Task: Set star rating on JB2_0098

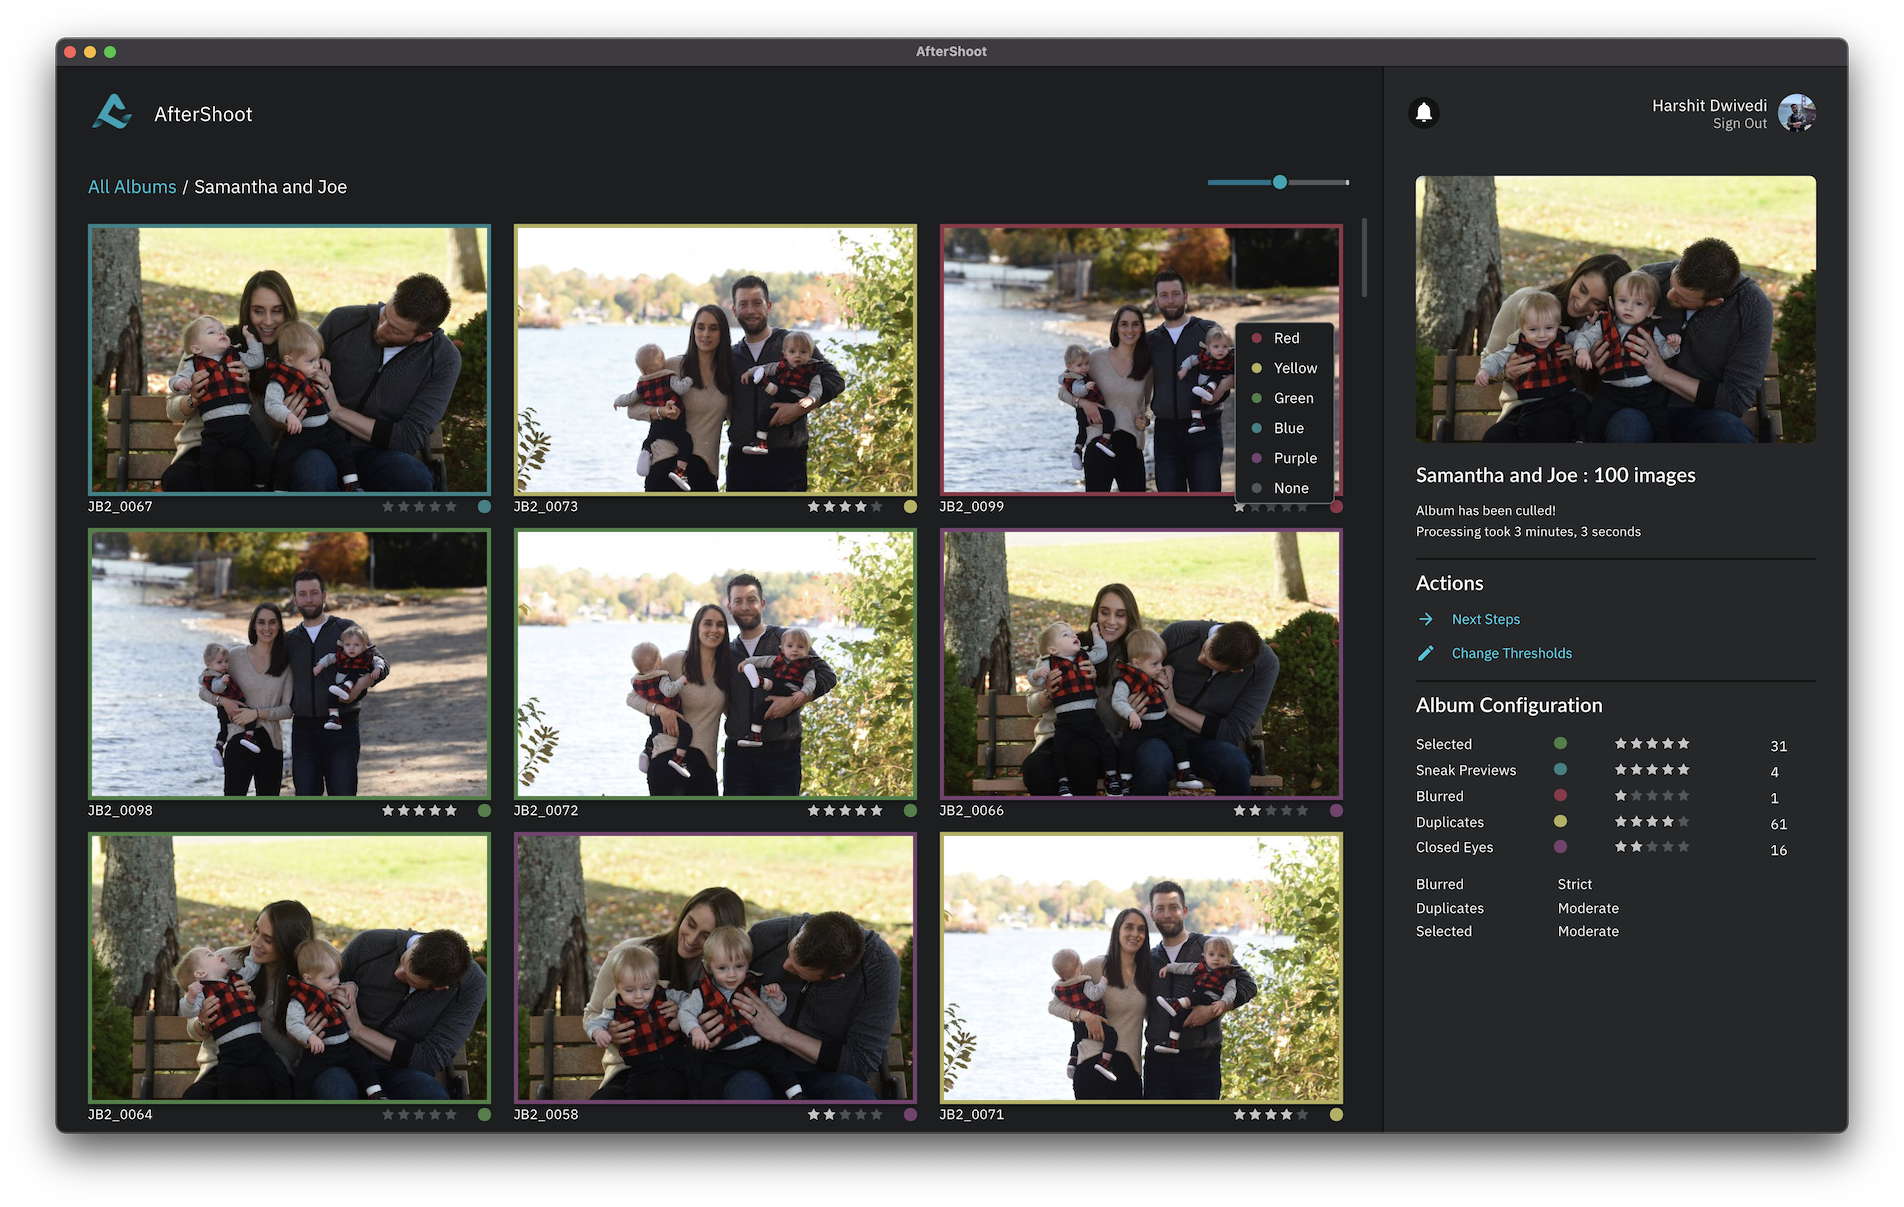Action: coord(419,811)
